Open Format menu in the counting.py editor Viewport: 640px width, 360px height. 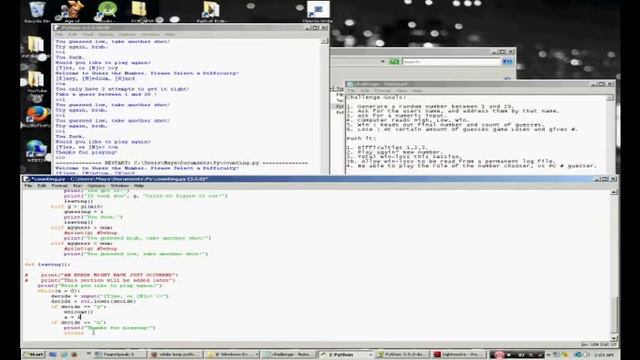coord(59,186)
